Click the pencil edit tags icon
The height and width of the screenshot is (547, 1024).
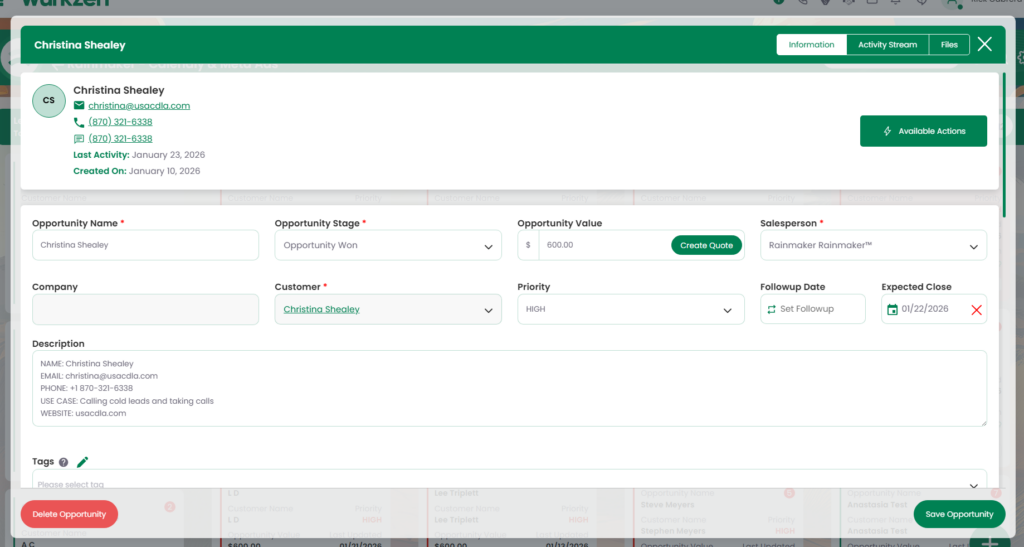click(83, 462)
